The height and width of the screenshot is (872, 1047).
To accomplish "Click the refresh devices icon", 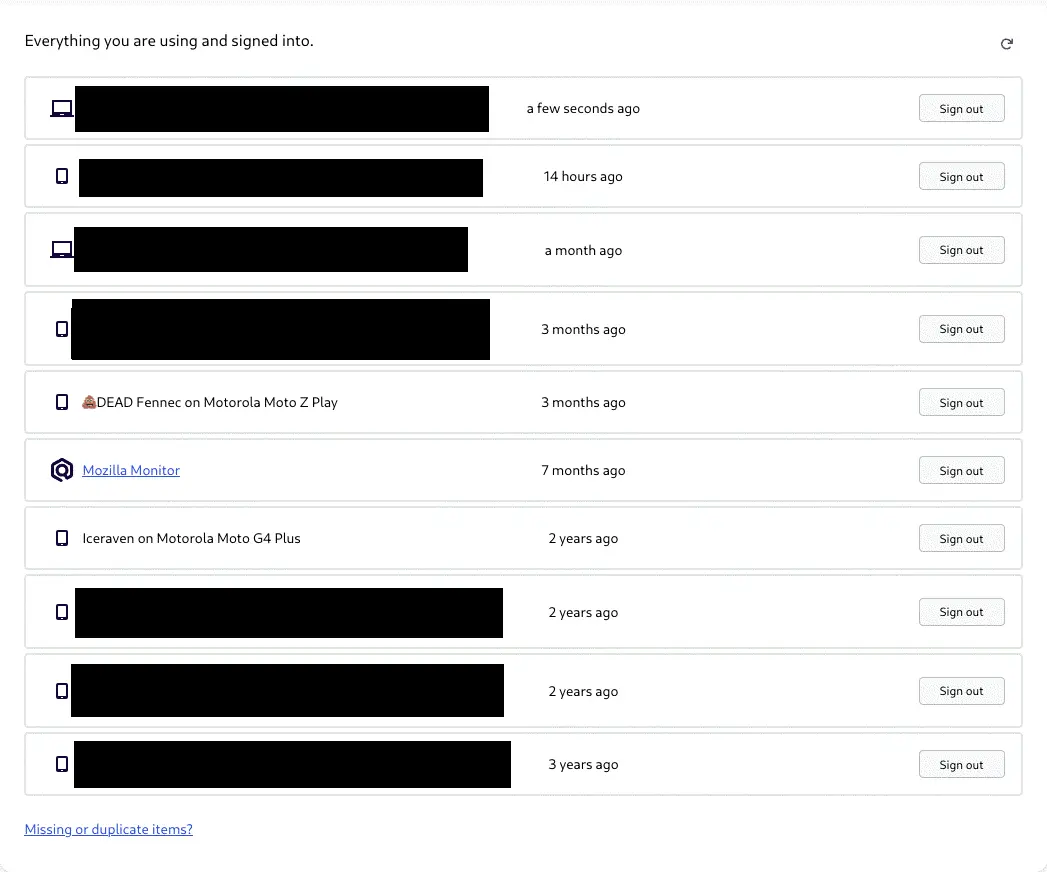I will click(x=1007, y=44).
